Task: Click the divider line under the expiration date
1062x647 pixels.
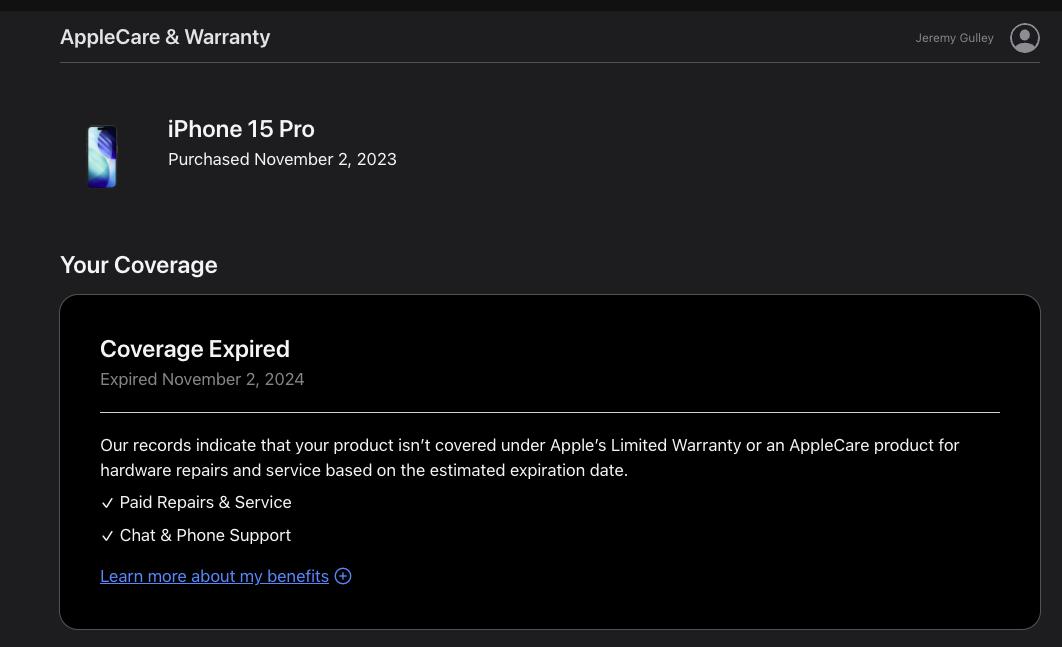Action: 550,412
